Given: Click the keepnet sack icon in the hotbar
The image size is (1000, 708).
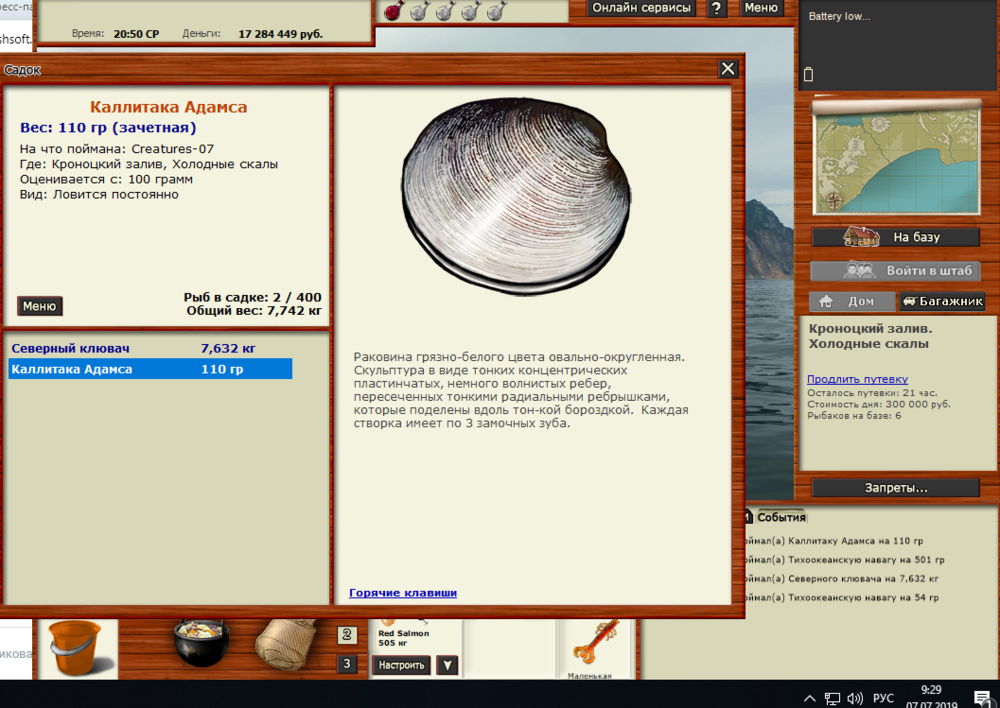Looking at the screenshot, I should point(286,645).
